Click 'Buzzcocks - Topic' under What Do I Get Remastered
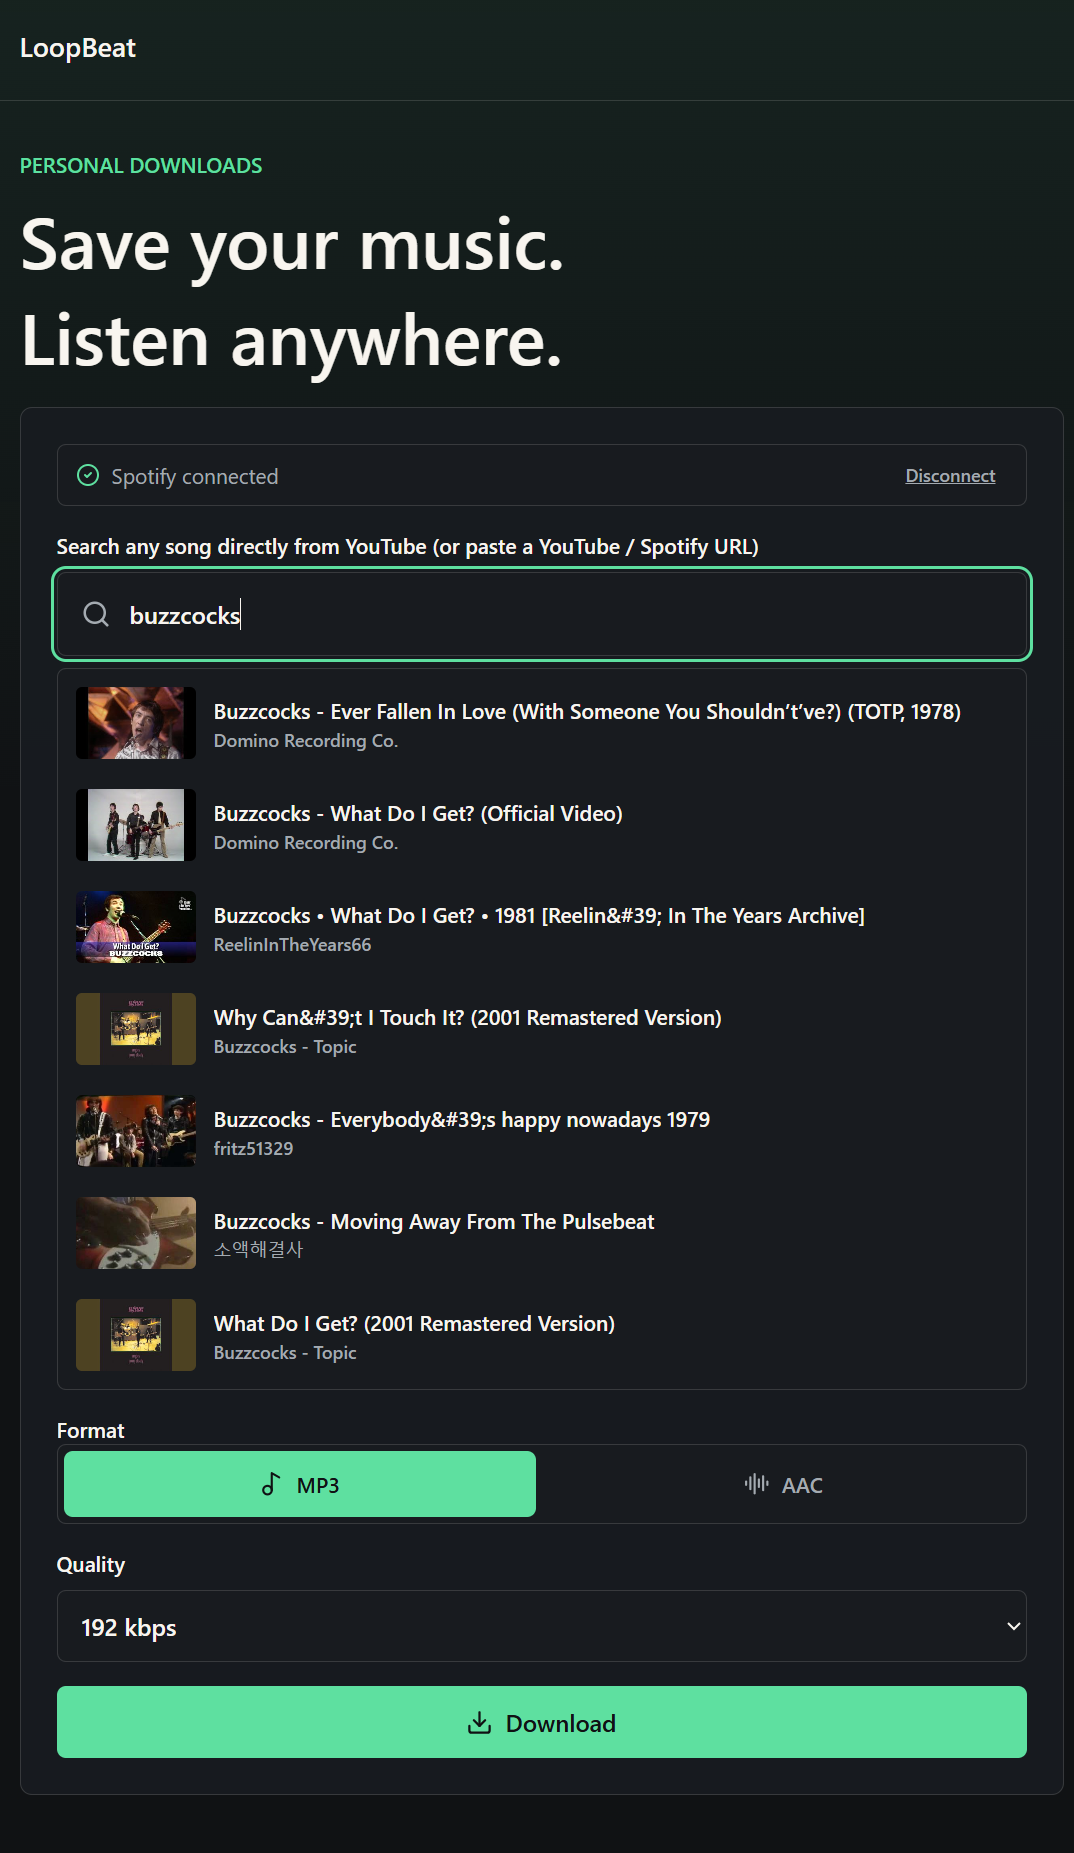 click(x=285, y=1353)
